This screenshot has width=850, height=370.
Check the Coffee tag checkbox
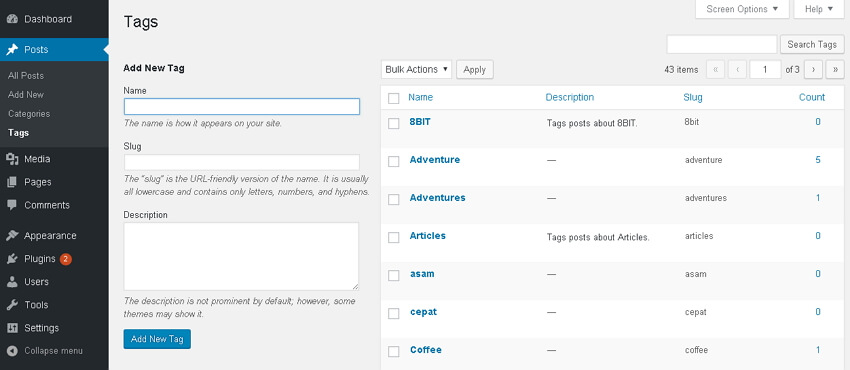pyautogui.click(x=394, y=351)
